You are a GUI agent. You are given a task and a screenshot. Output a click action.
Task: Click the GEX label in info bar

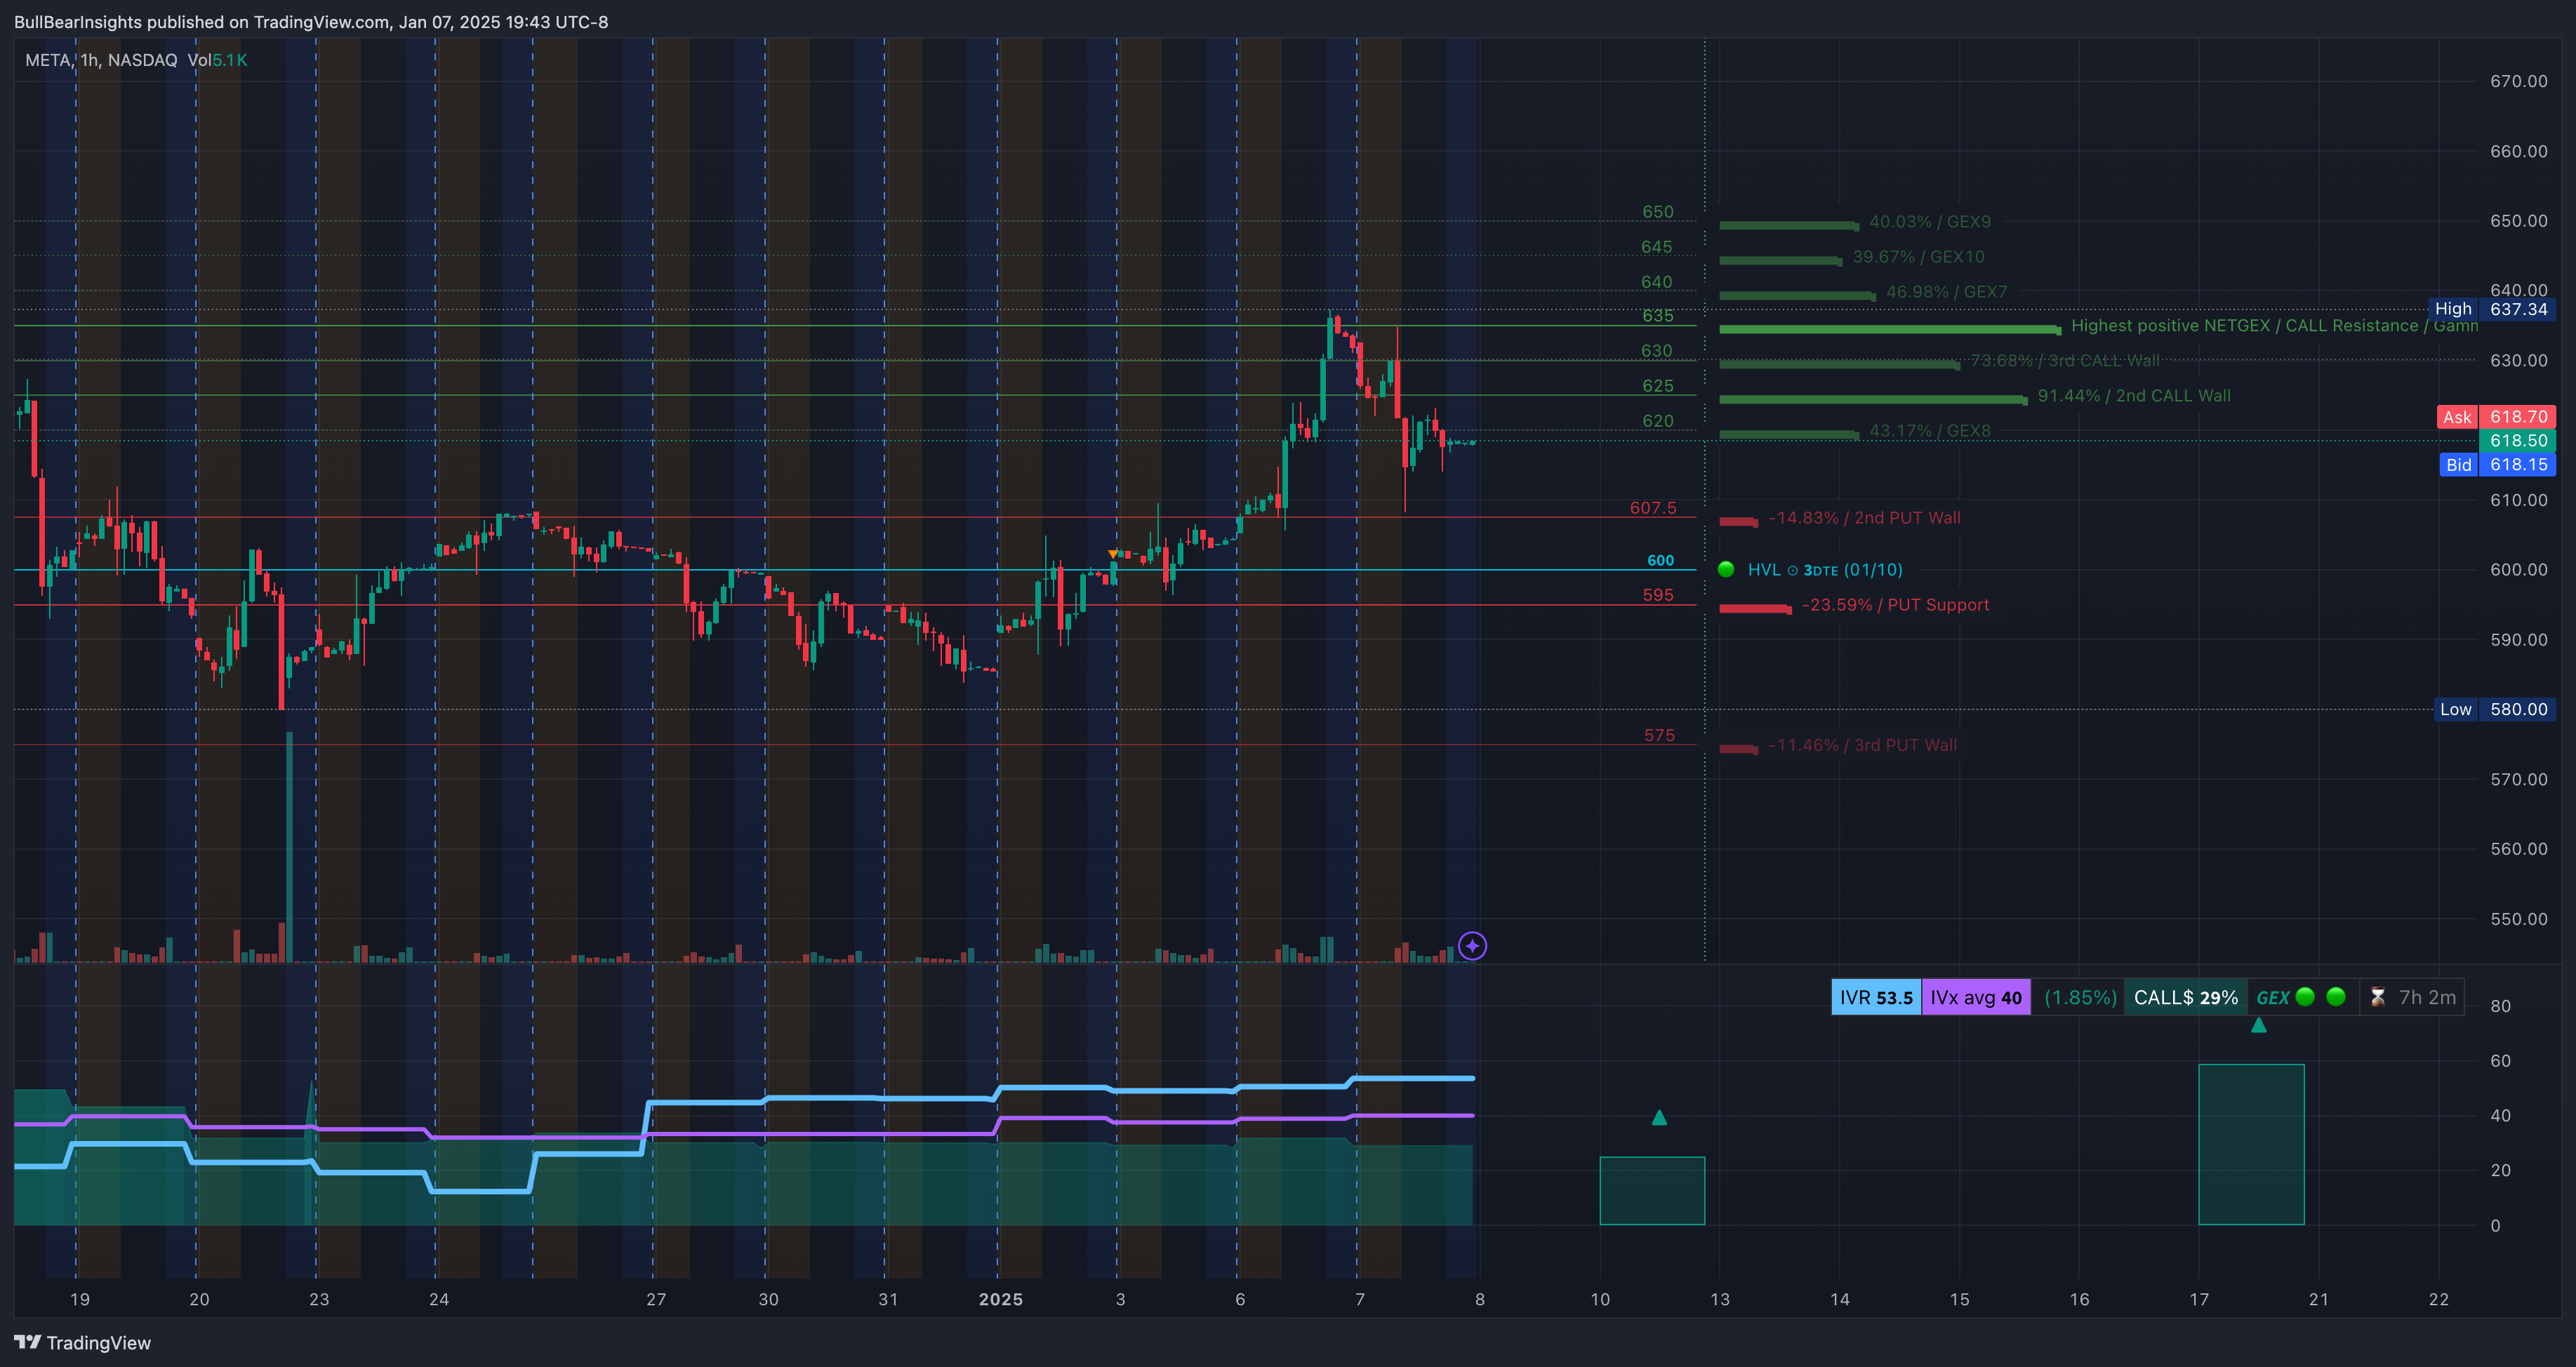point(2272,997)
